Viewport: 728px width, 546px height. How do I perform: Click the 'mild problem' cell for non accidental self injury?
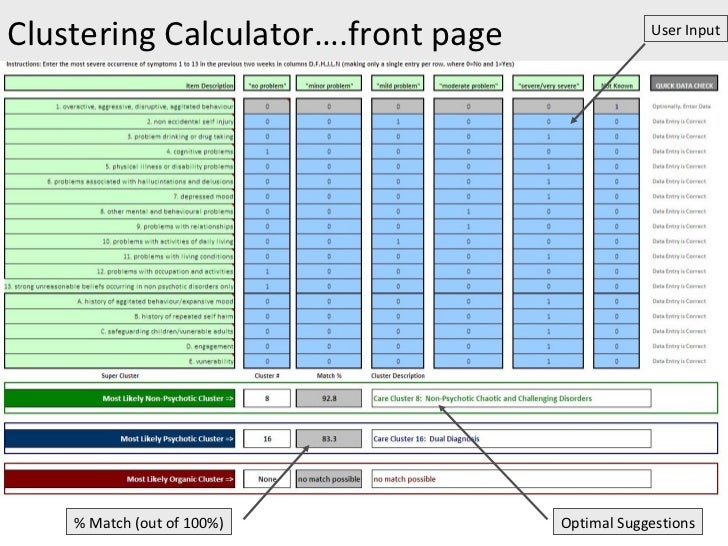[x=397, y=122]
